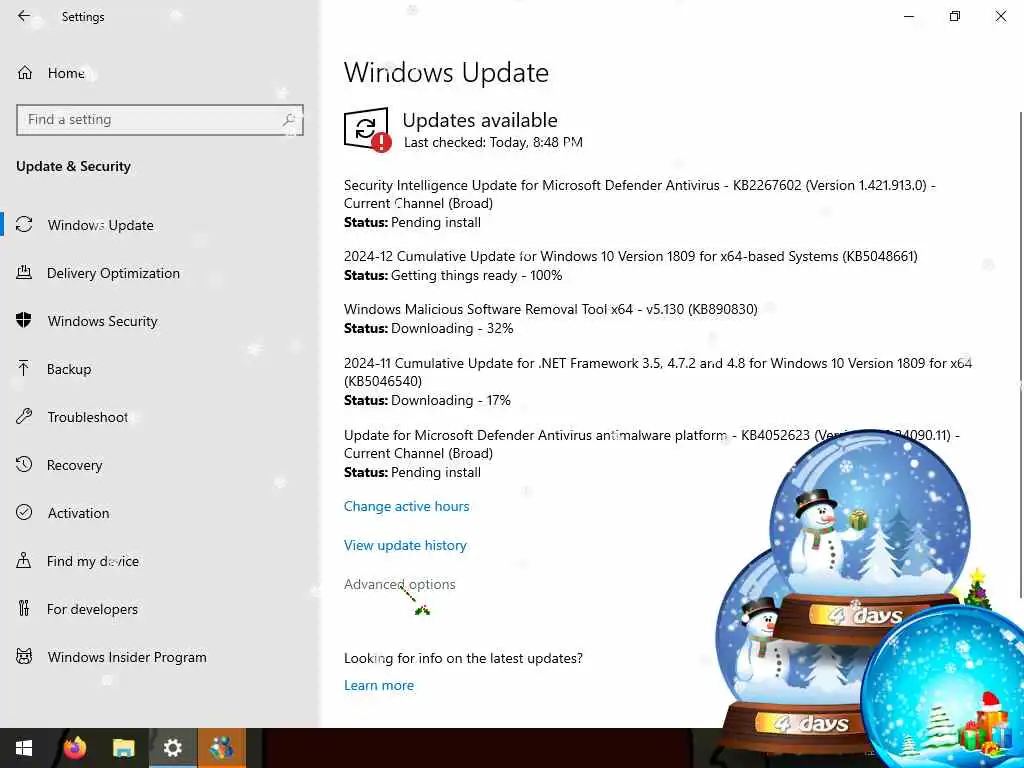The image size is (1024, 768).
Task: Click the Find my device icon
Action: (24, 560)
